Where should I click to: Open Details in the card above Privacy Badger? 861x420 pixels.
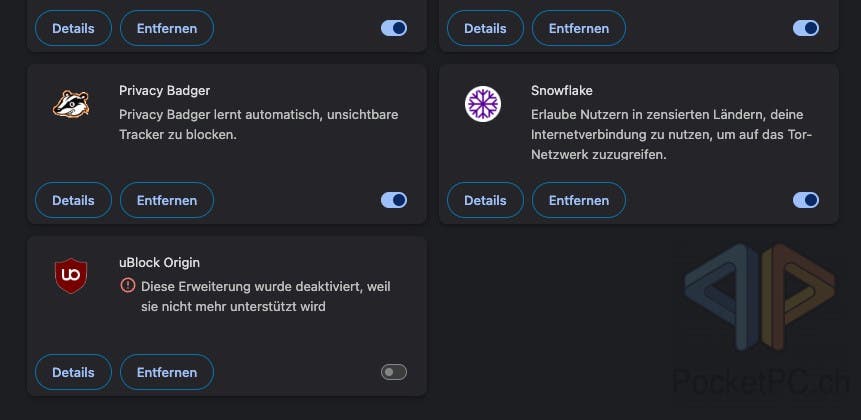pos(73,28)
